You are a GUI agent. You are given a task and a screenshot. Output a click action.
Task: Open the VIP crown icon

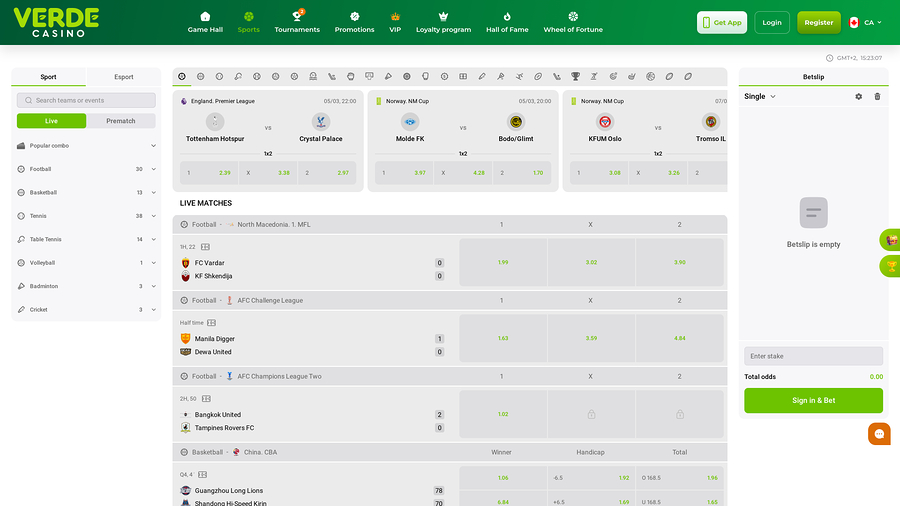395,17
